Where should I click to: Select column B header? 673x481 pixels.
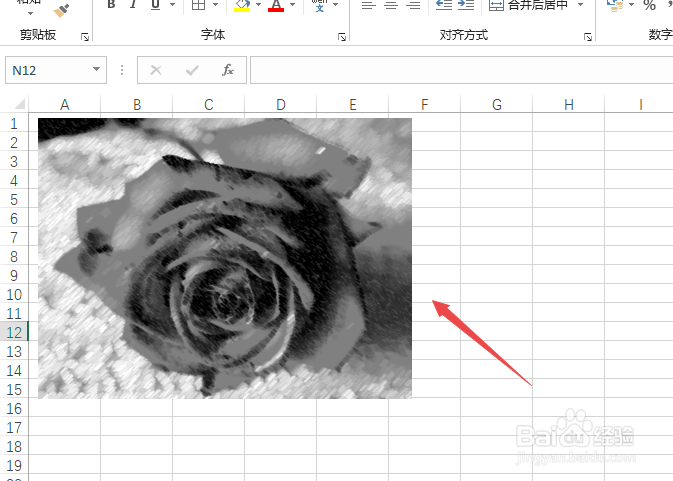tap(136, 104)
